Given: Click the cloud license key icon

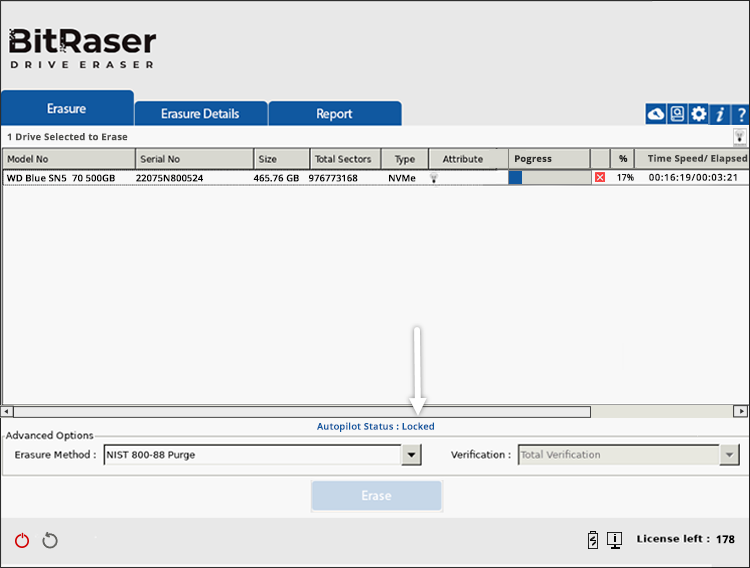Looking at the screenshot, I should pyautogui.click(x=656, y=114).
